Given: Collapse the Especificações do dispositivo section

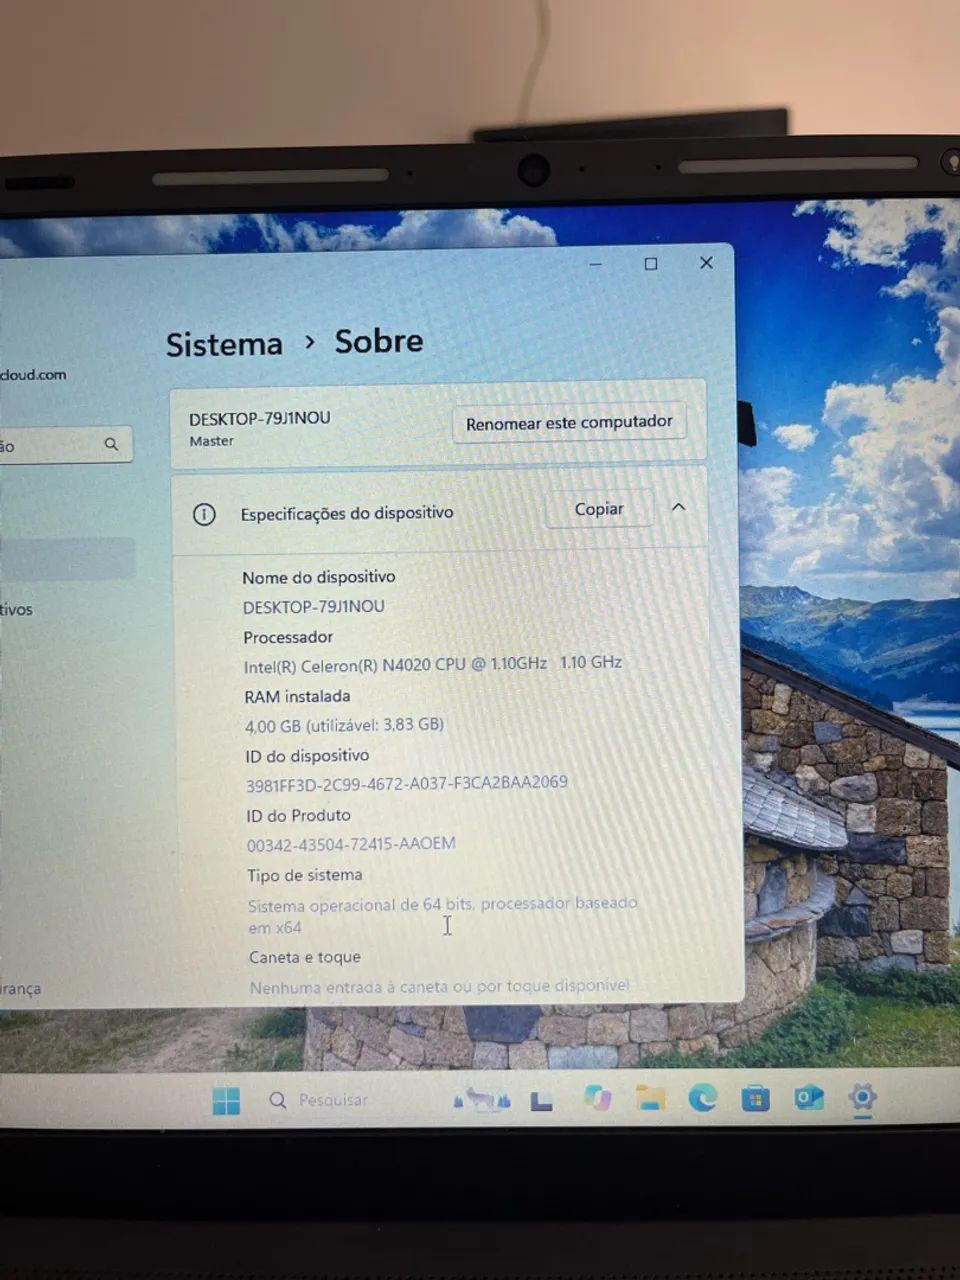Looking at the screenshot, I should [x=678, y=507].
